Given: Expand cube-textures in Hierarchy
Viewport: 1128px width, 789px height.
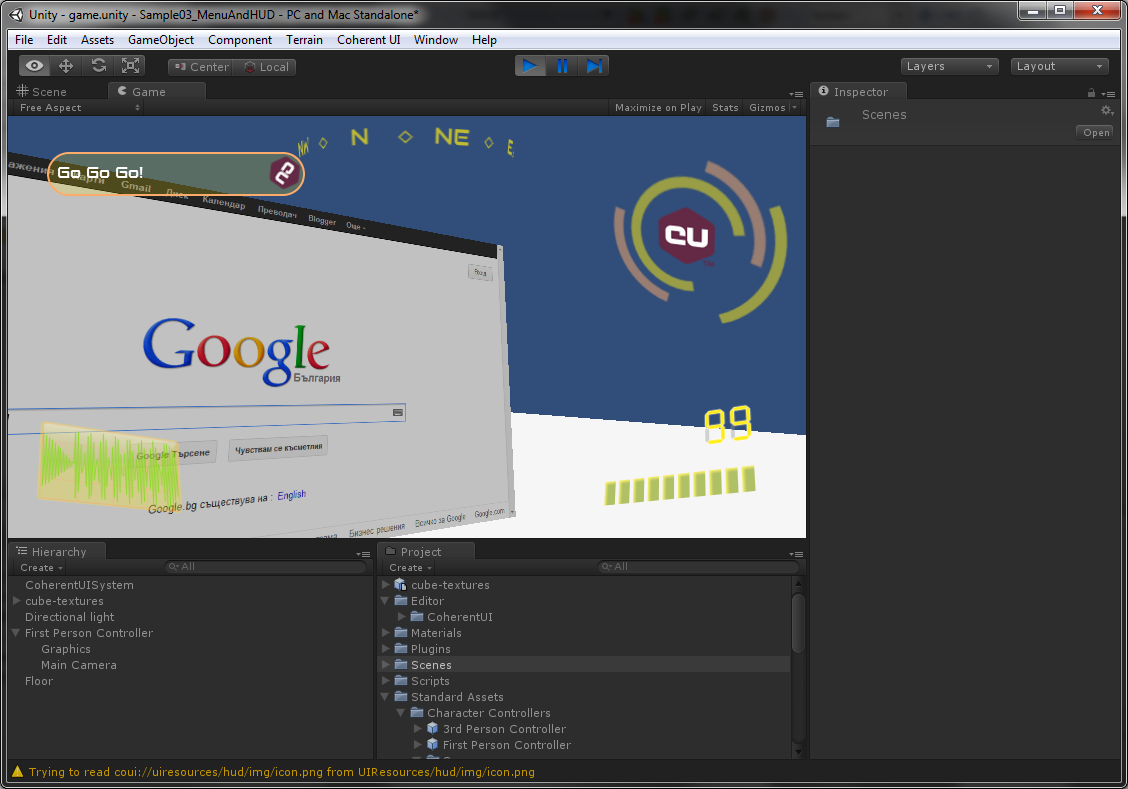Looking at the screenshot, I should click(x=17, y=601).
